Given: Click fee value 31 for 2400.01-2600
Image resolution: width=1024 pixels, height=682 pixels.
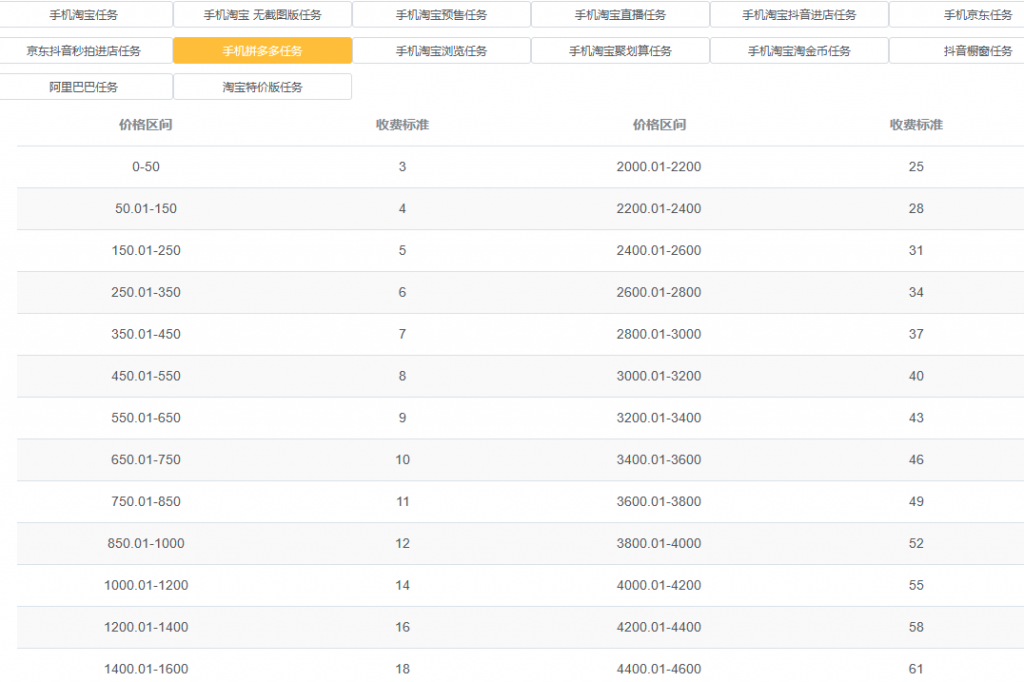Looking at the screenshot, I should [916, 250].
